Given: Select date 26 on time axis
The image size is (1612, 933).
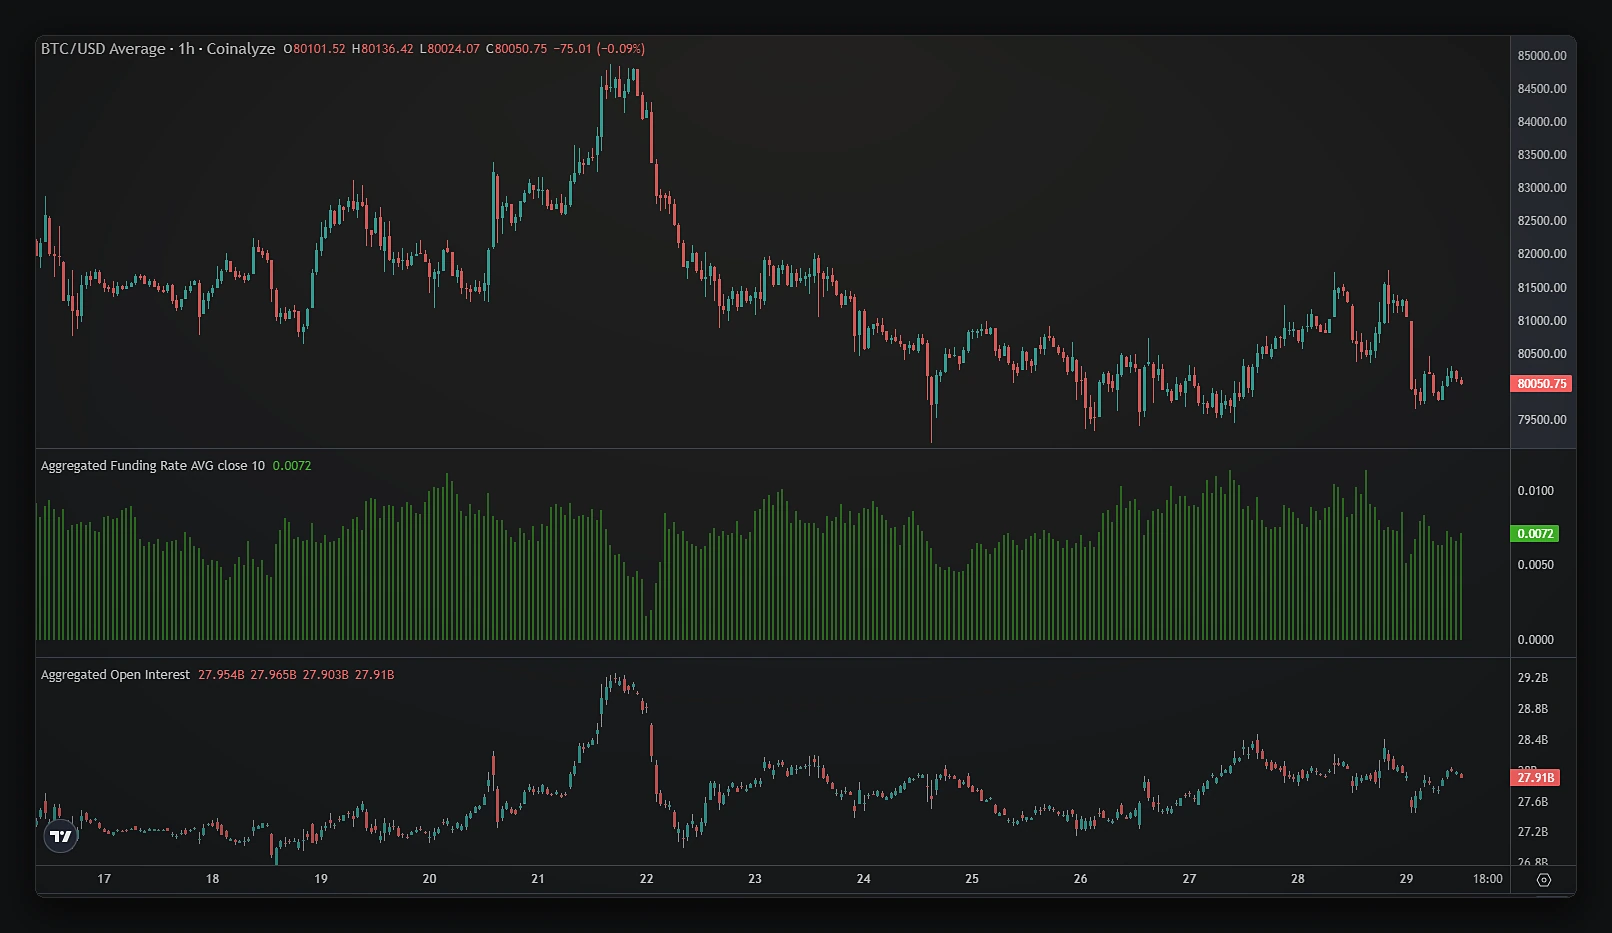Looking at the screenshot, I should [1081, 879].
